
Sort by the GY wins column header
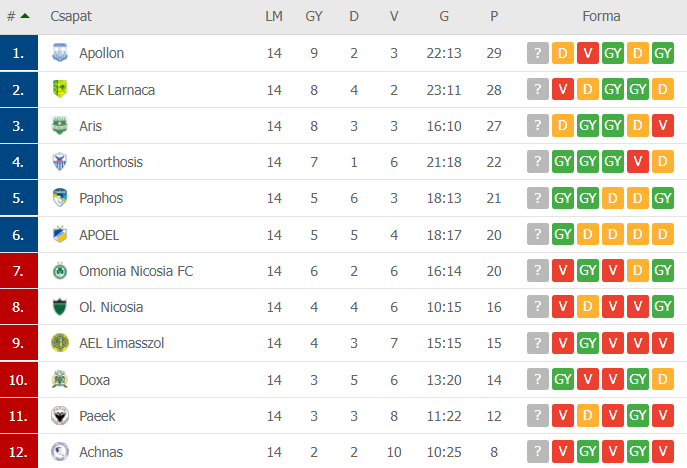[314, 16]
